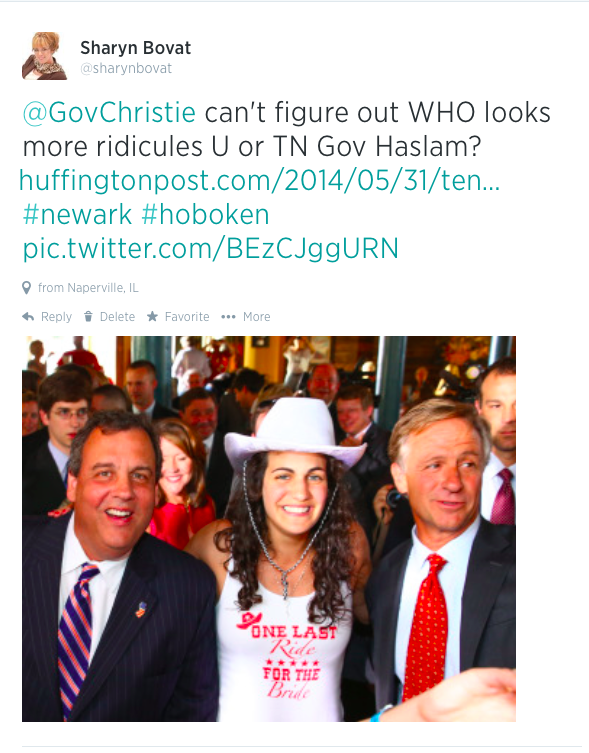Click the #newark hashtag
Screen dimensions: 589x753
click(77, 214)
